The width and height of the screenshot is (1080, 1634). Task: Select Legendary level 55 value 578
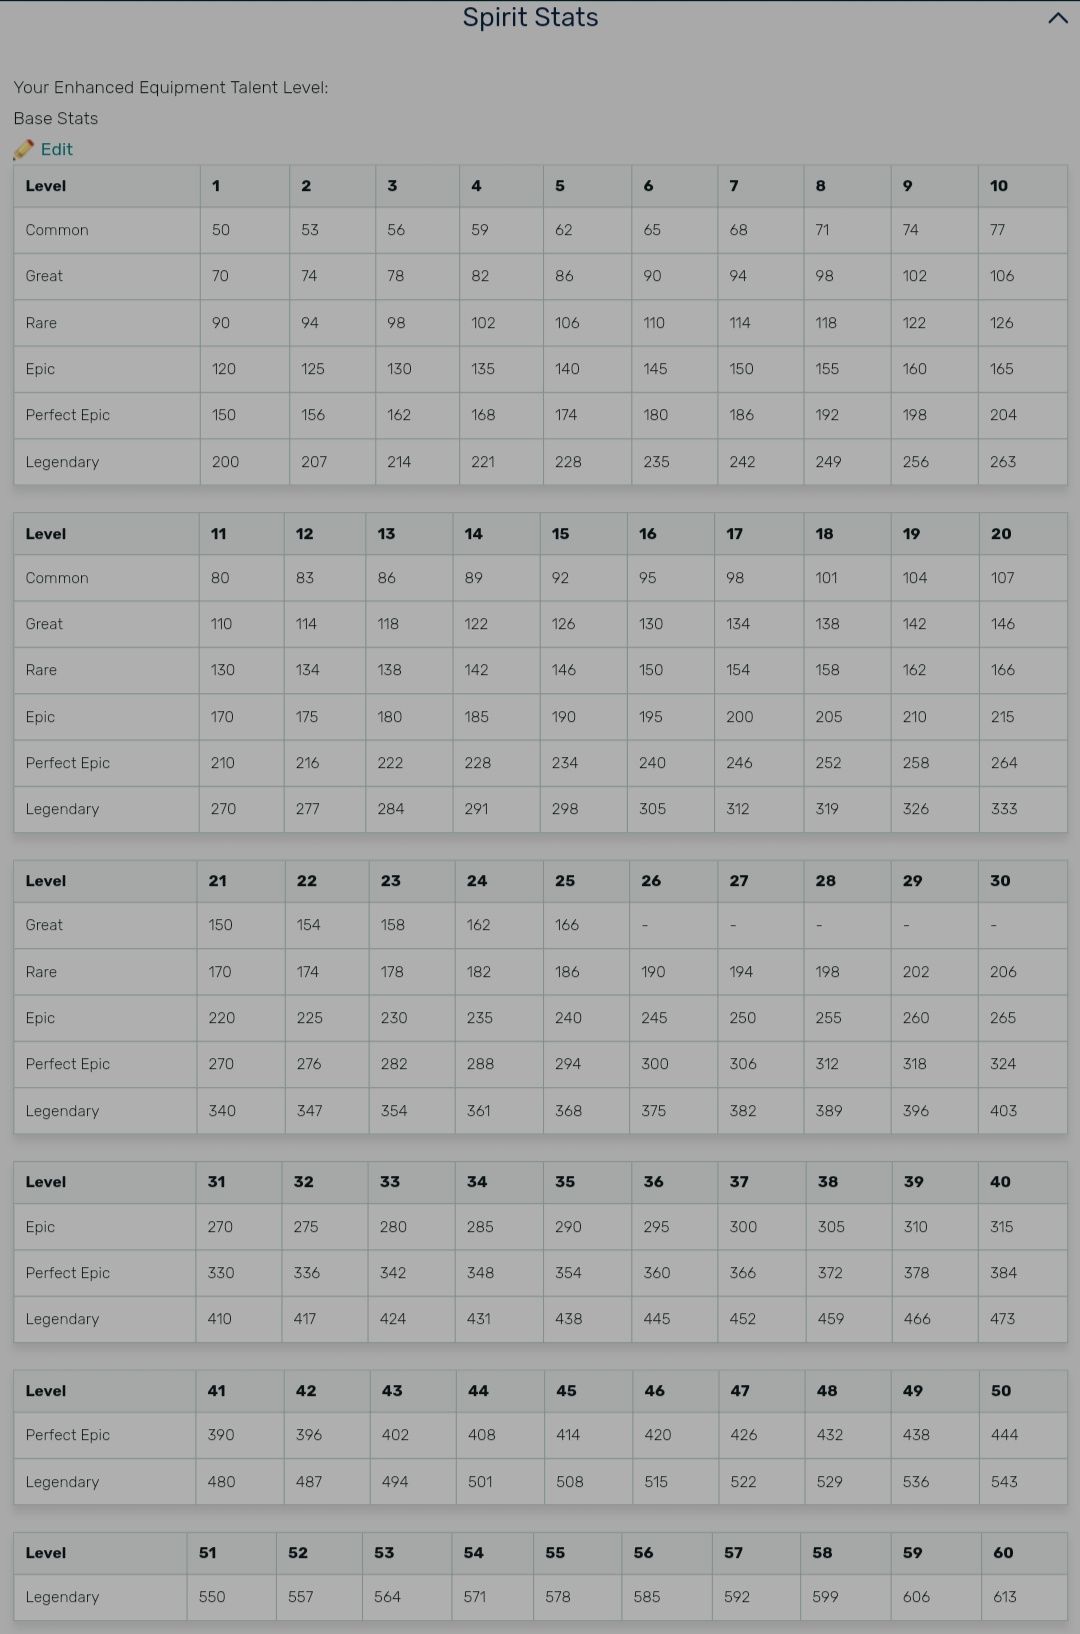pos(558,1597)
